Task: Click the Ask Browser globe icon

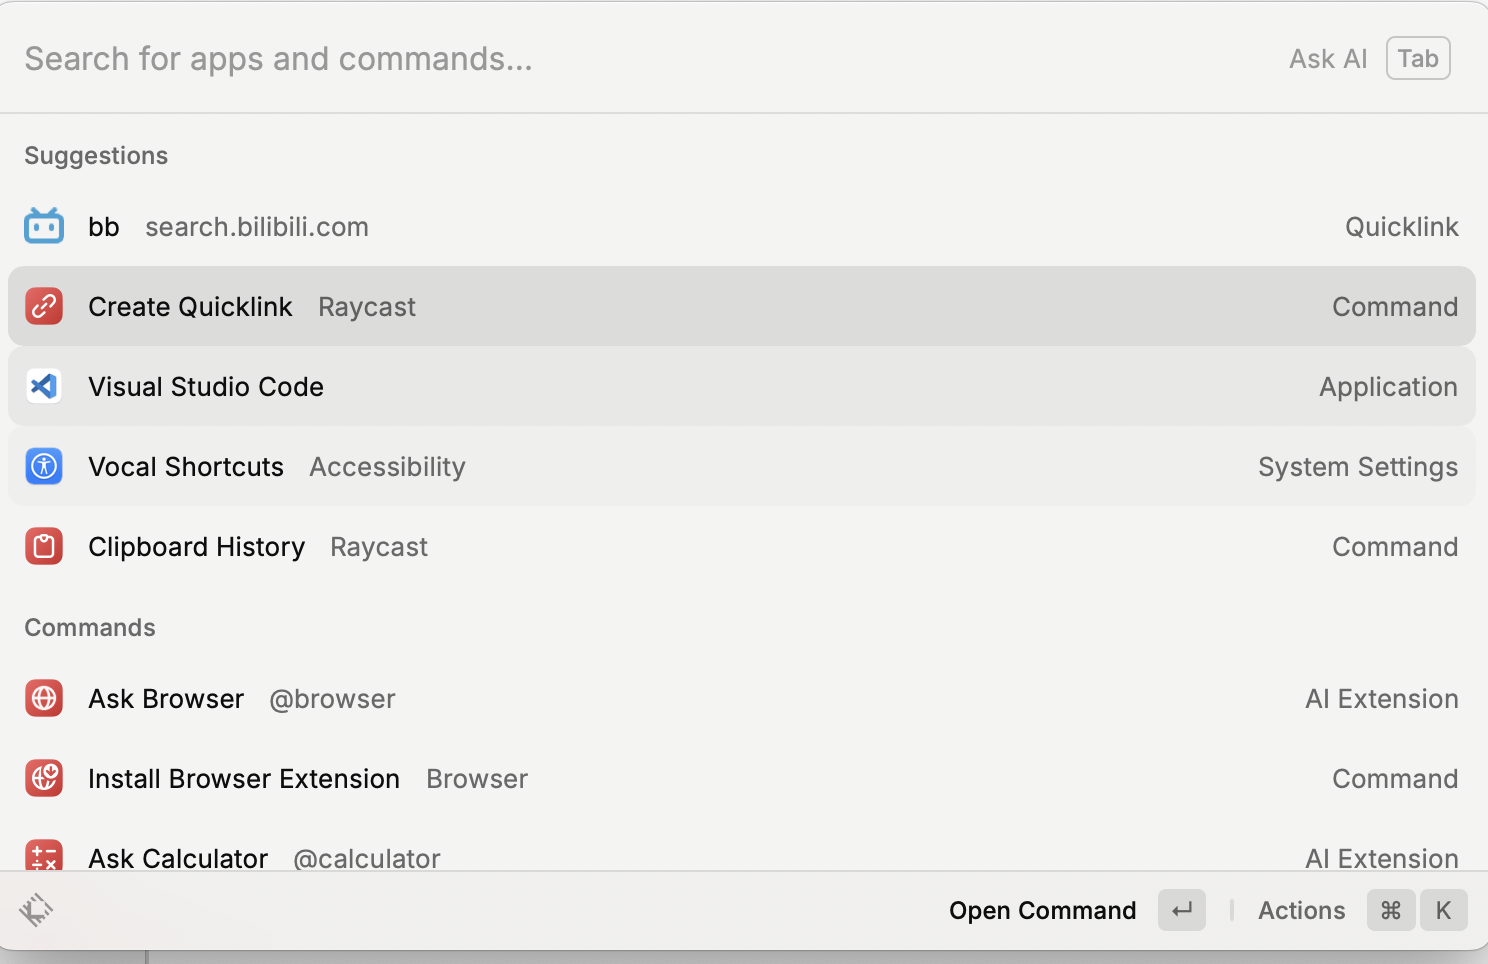Action: (44, 699)
